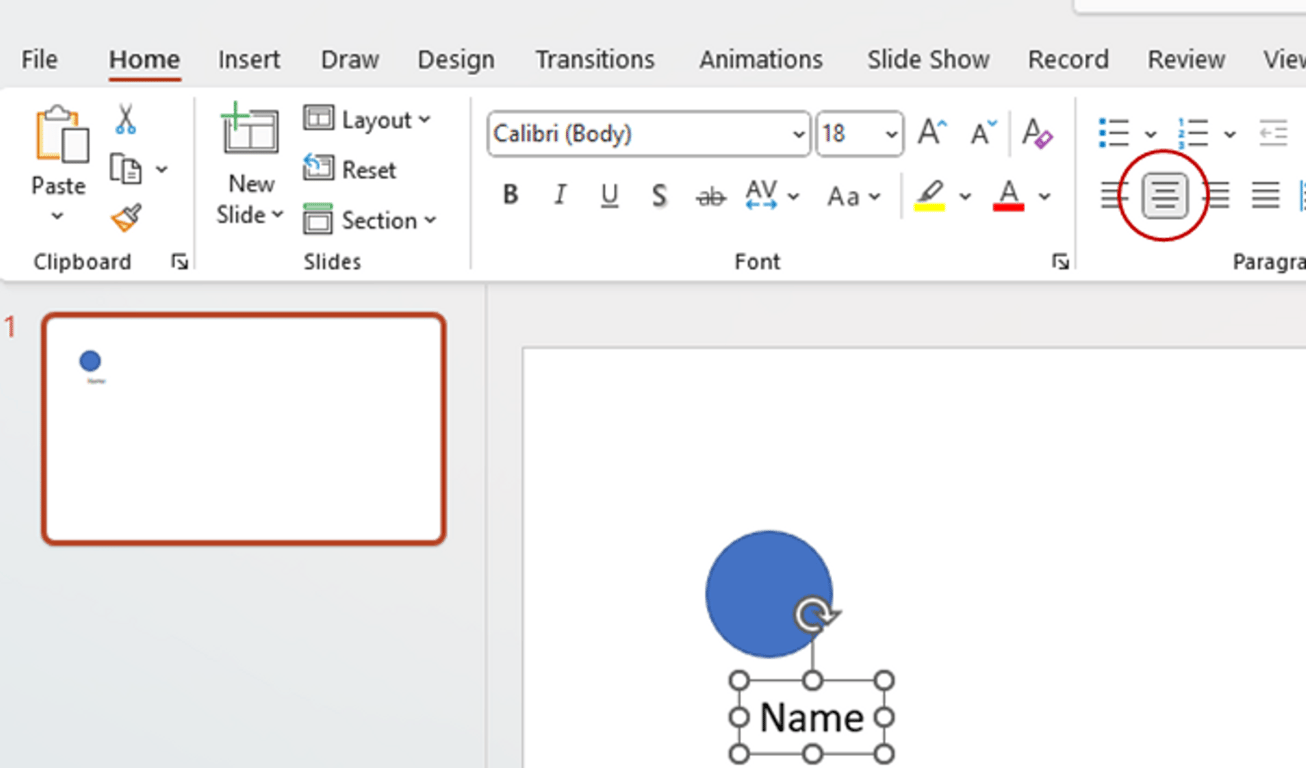Image resolution: width=1306 pixels, height=768 pixels.
Task: Open the File tab
Action: (x=40, y=60)
